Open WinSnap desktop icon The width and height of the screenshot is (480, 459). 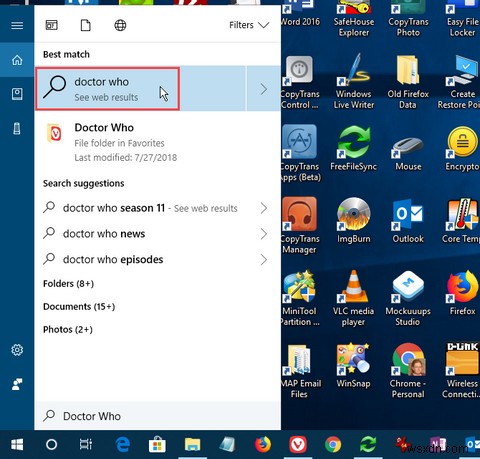(354, 366)
